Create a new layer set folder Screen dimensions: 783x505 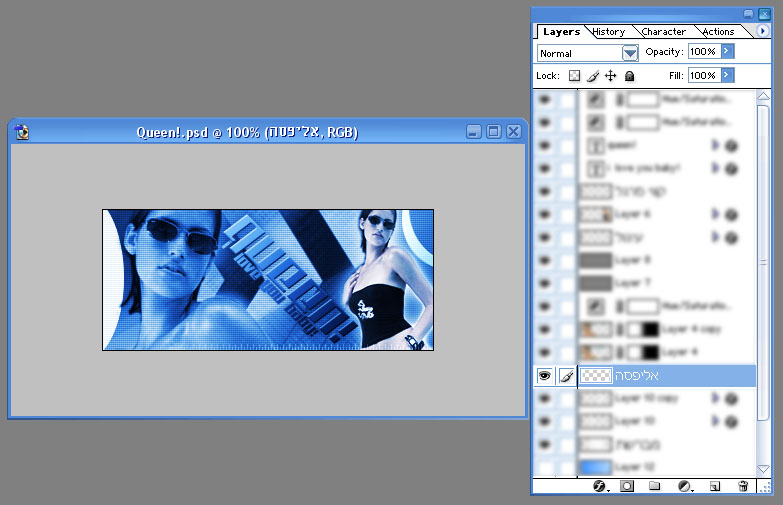point(655,486)
